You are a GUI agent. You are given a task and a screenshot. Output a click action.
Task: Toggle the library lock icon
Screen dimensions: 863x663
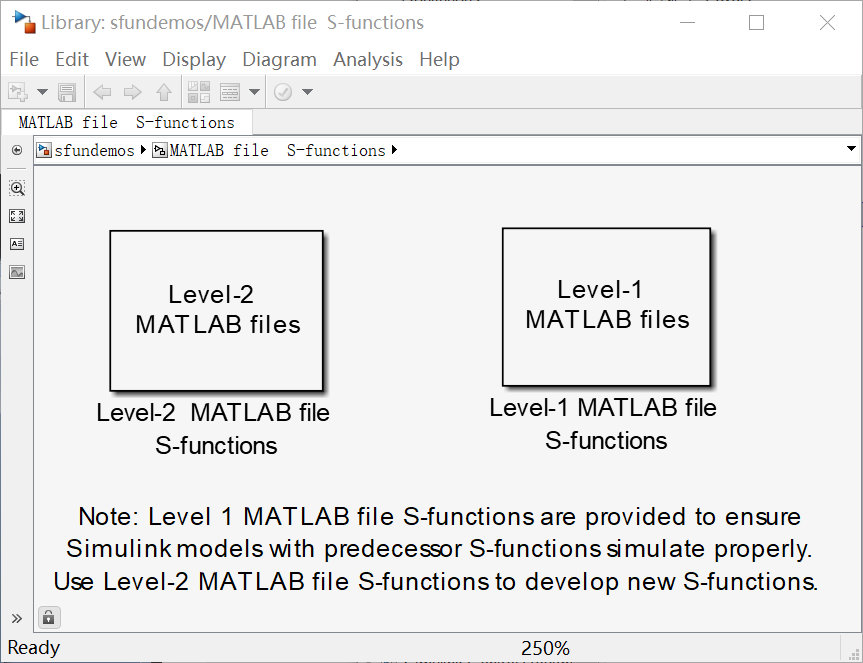tap(48, 617)
